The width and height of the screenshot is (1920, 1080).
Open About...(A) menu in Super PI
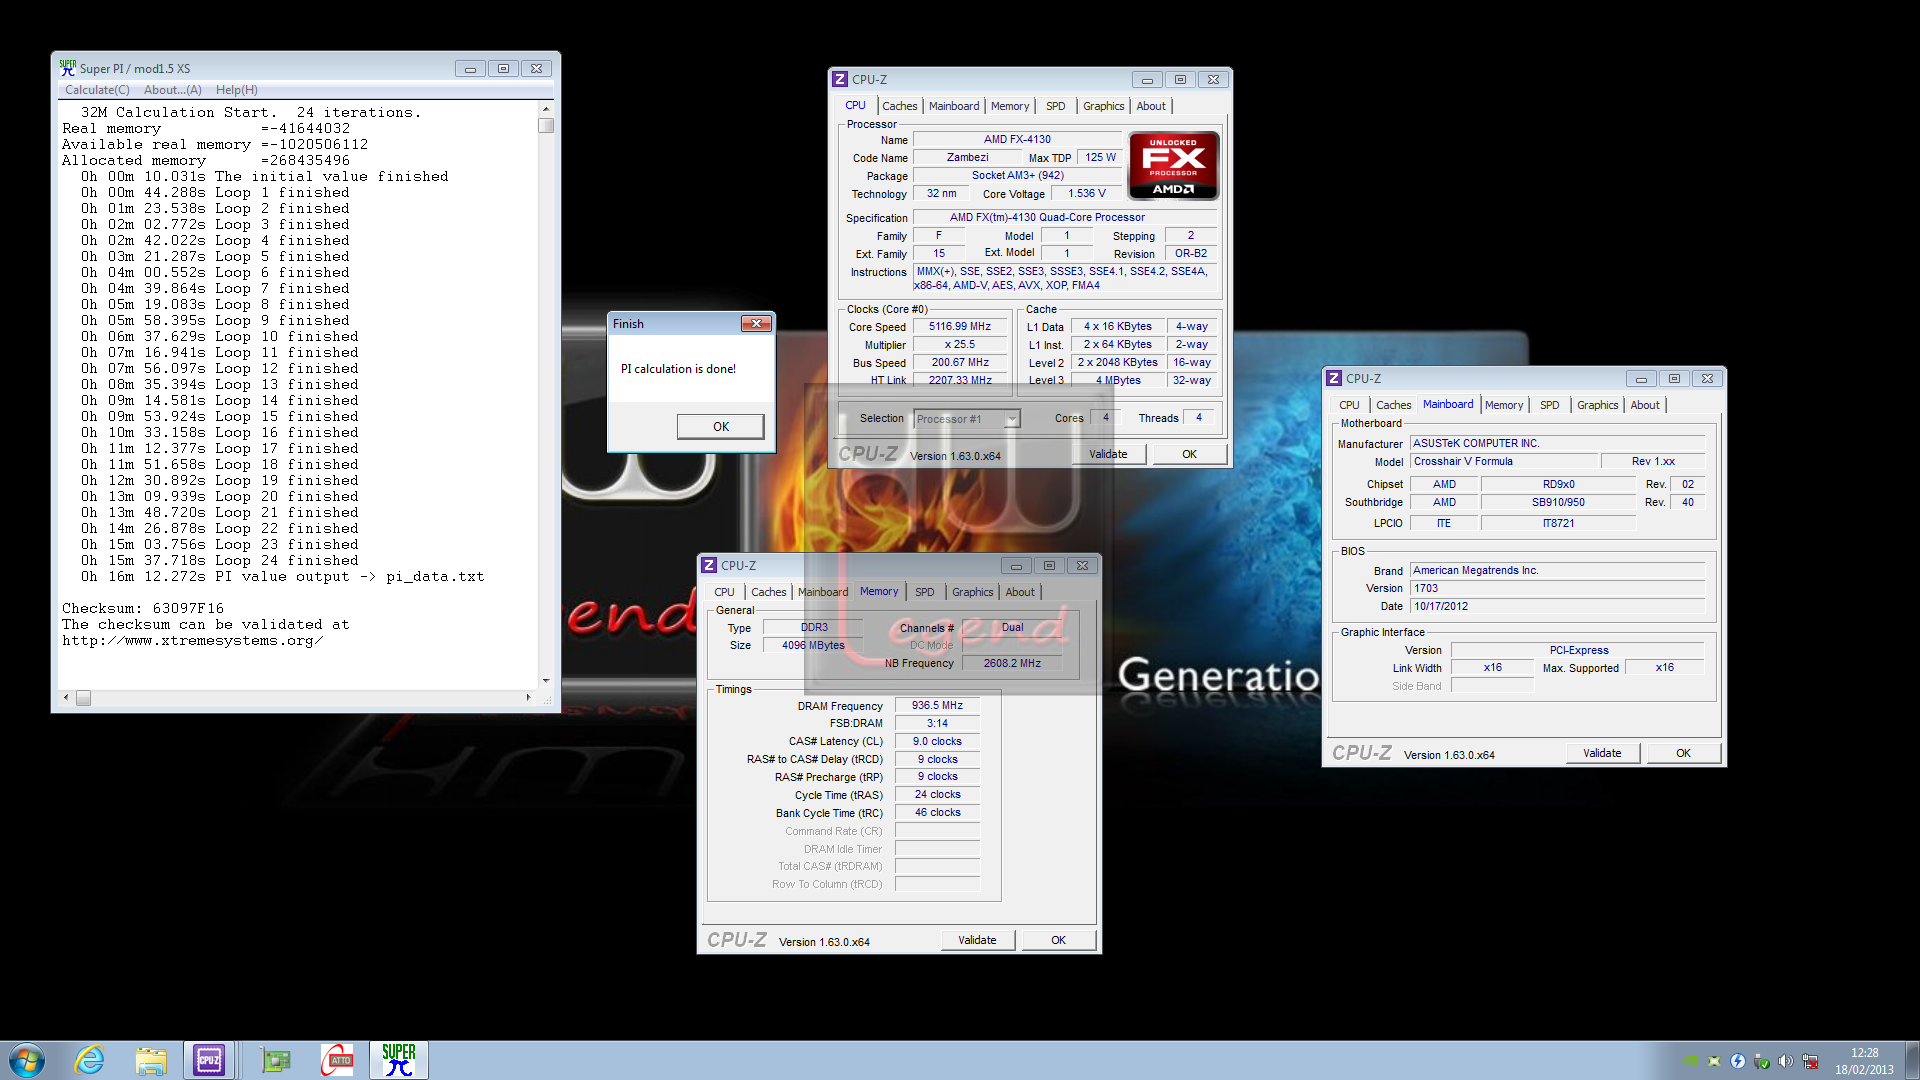pyautogui.click(x=172, y=90)
